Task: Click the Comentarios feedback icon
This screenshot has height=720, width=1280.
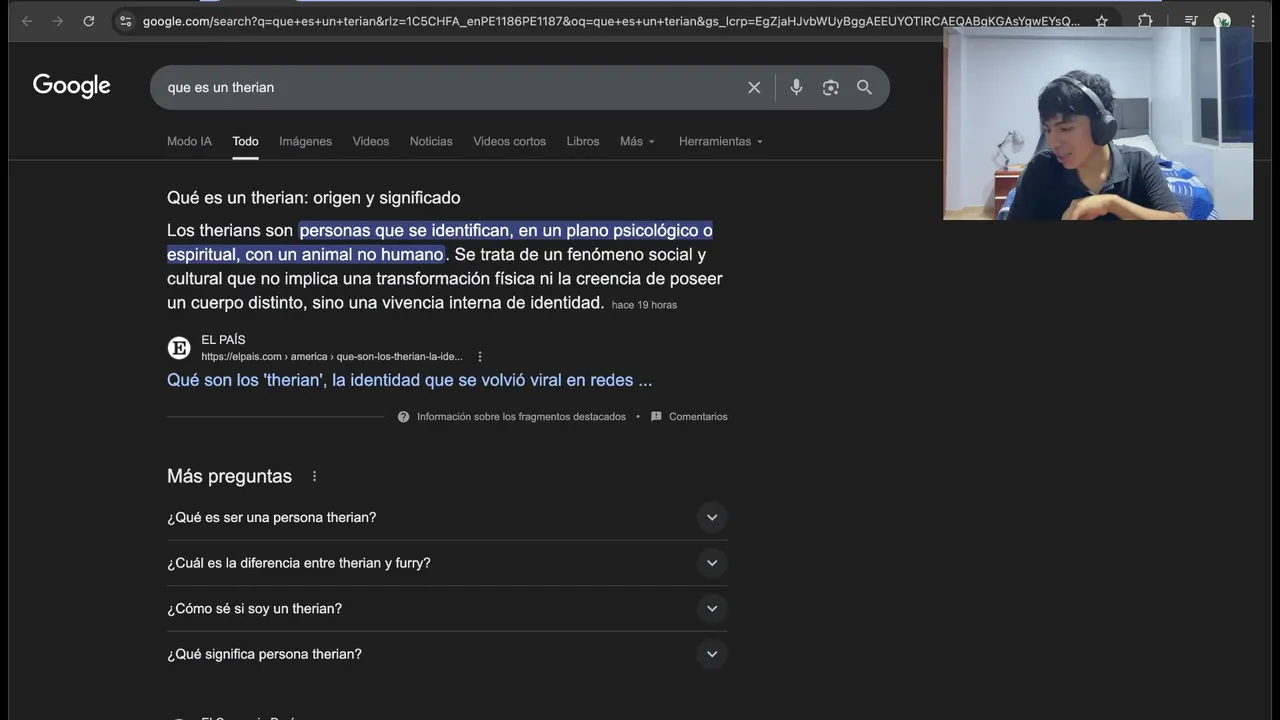Action: click(656, 417)
